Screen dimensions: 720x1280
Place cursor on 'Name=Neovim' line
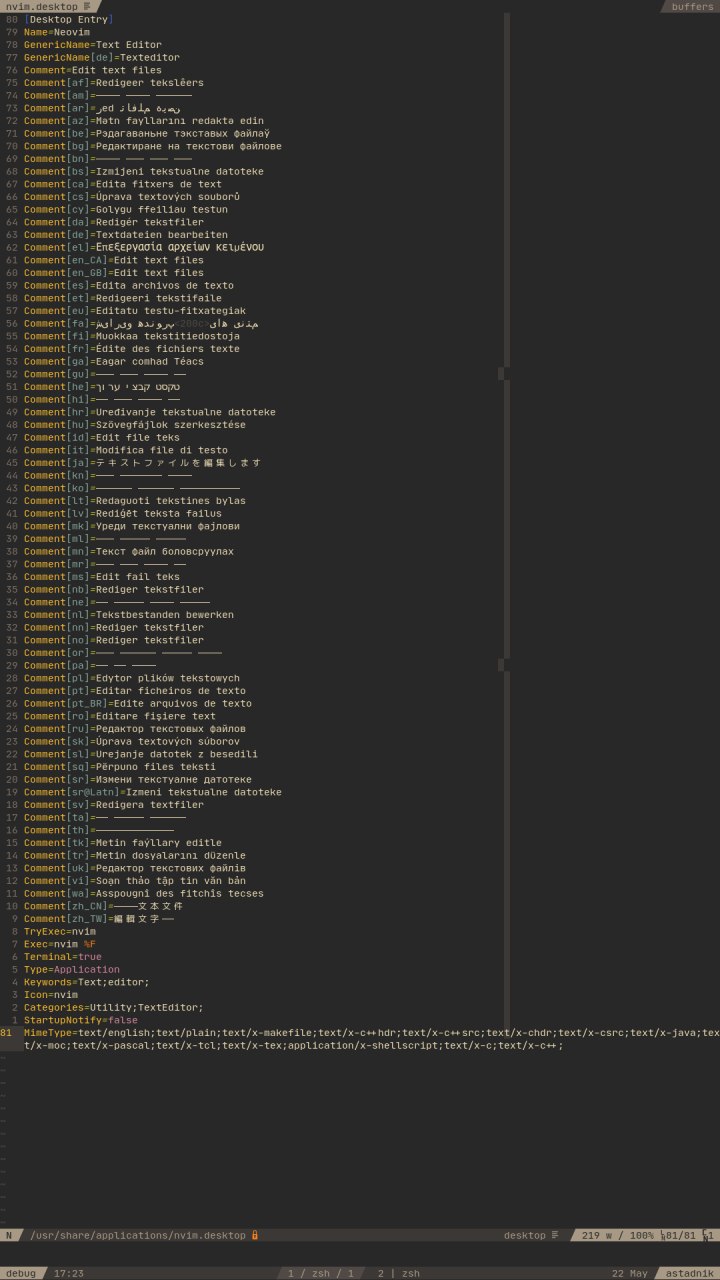coord(57,32)
